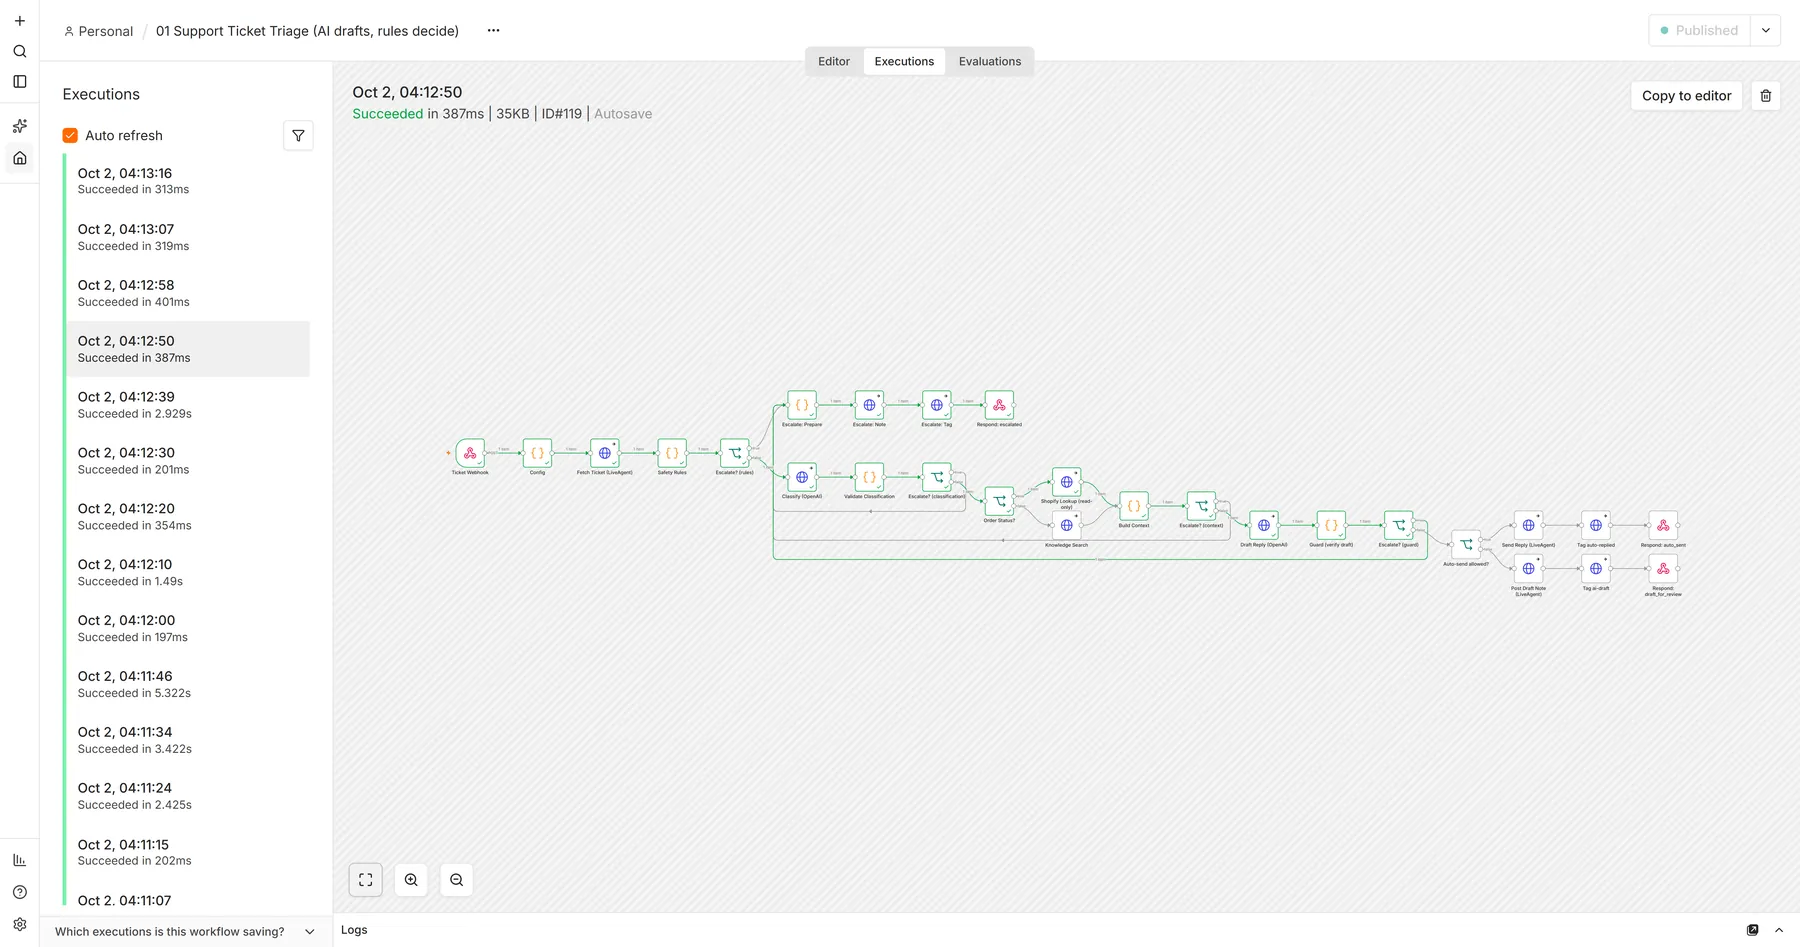This screenshot has width=1800, height=947.
Task: Switch to the Evaluations tab
Action: pyautogui.click(x=990, y=61)
